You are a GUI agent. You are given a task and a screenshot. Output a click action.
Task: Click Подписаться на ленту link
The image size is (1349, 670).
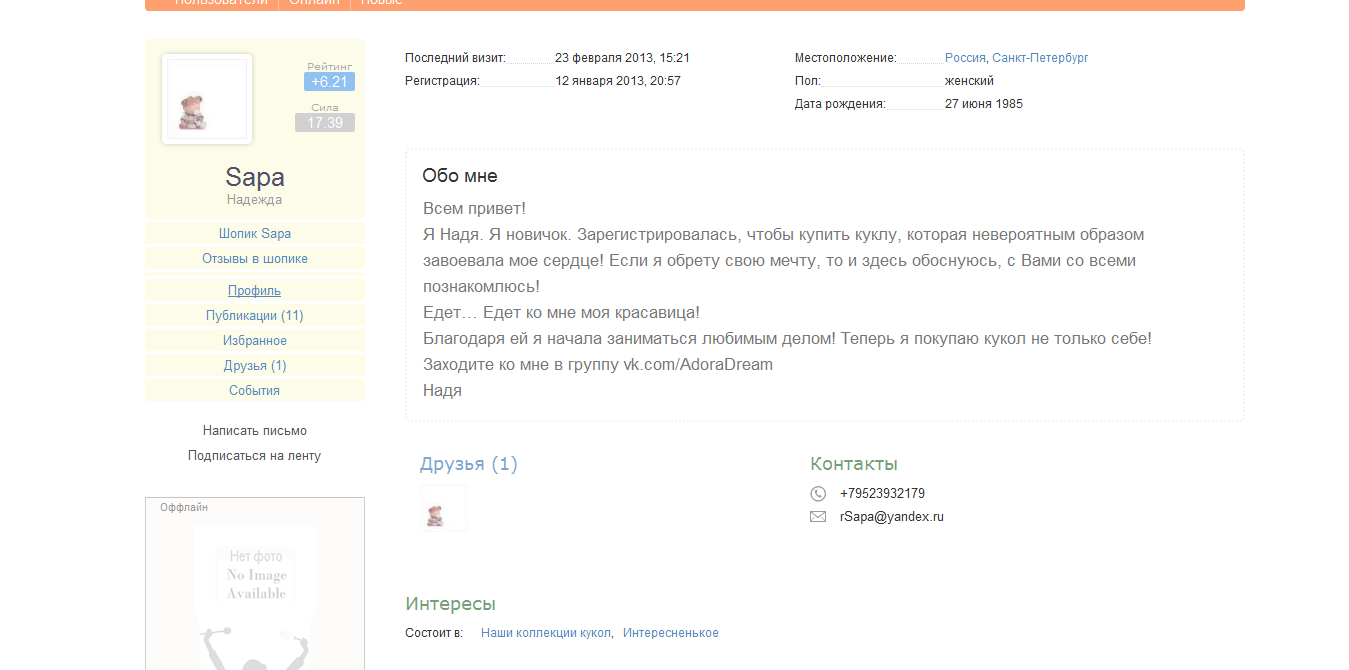tap(255, 456)
